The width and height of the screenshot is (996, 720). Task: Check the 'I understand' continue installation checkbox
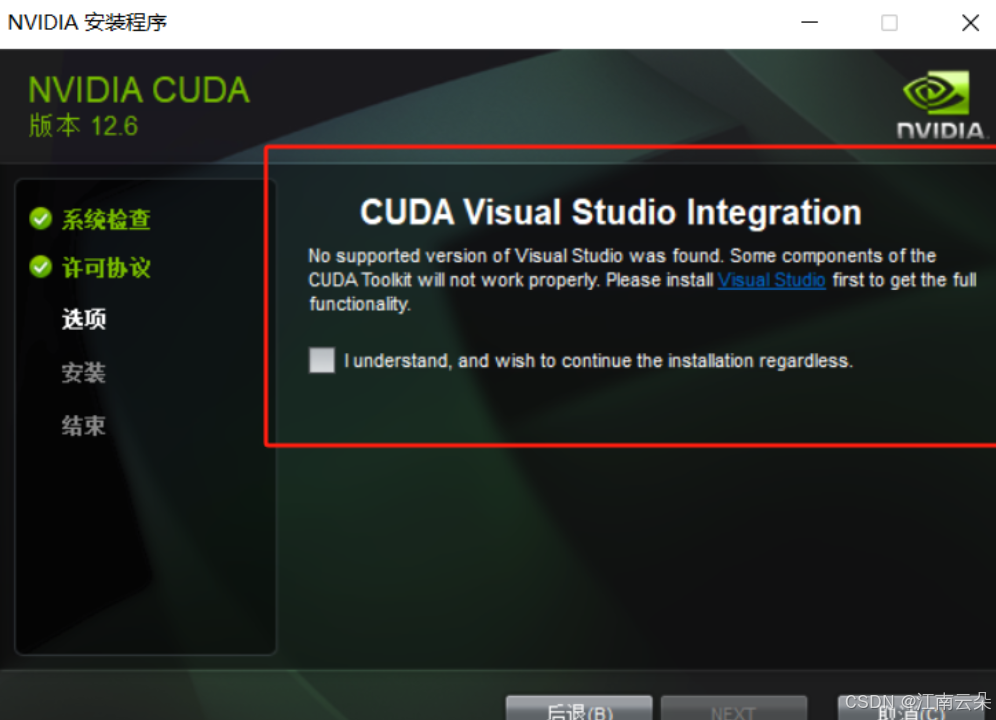click(x=321, y=360)
